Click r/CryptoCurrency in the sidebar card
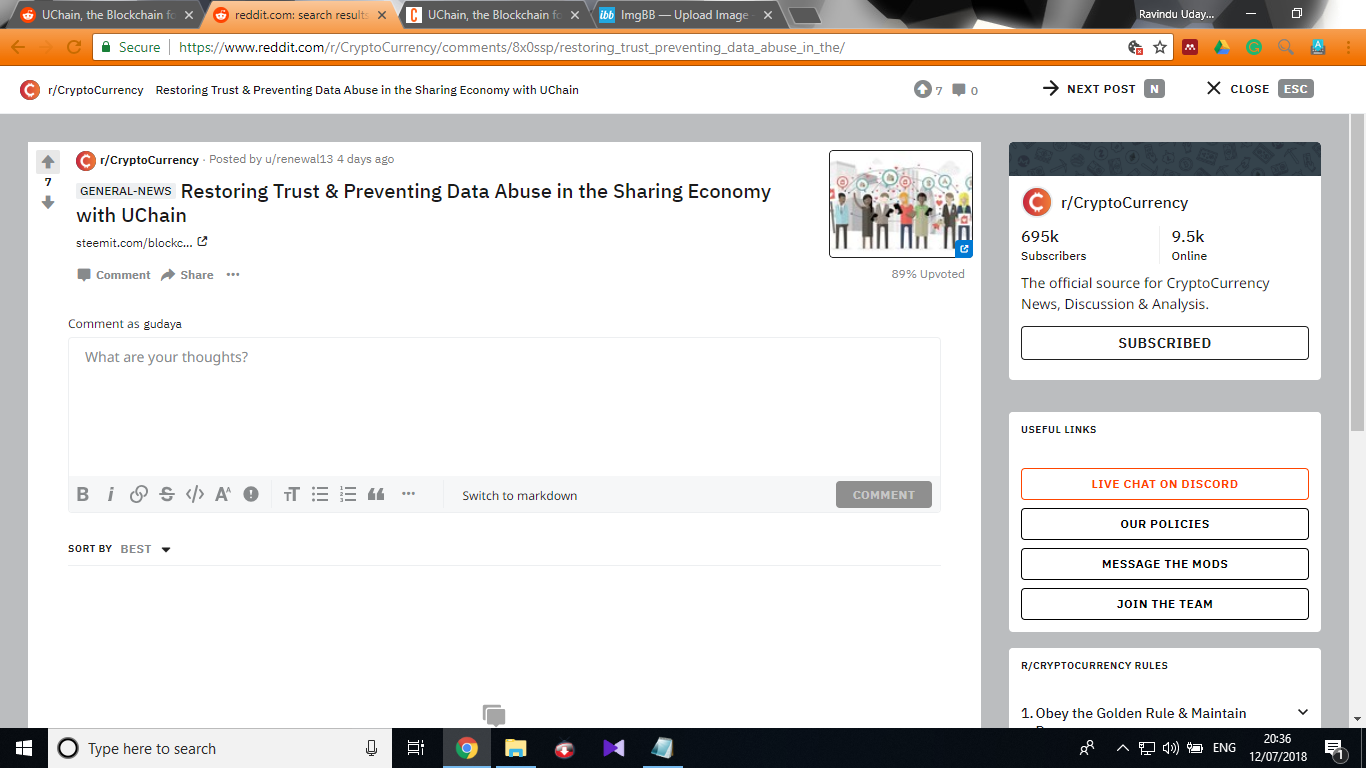The height and width of the screenshot is (768, 1366). (1124, 203)
